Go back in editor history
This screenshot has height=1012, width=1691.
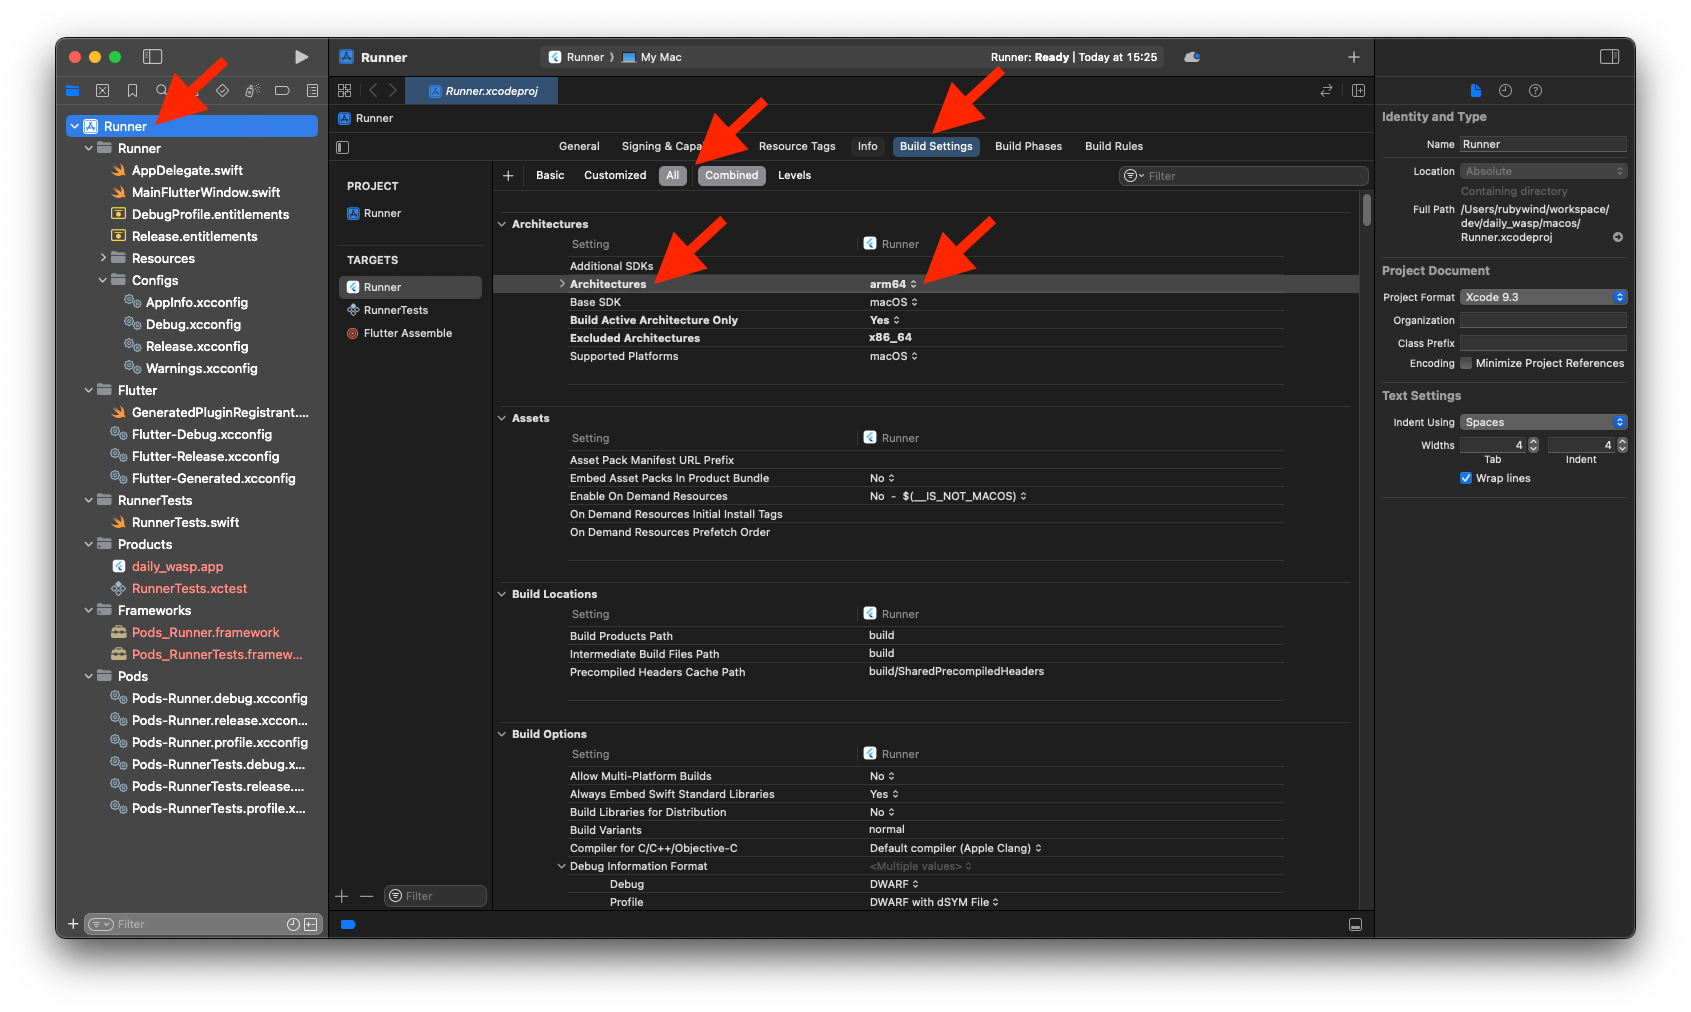pyautogui.click(x=373, y=90)
